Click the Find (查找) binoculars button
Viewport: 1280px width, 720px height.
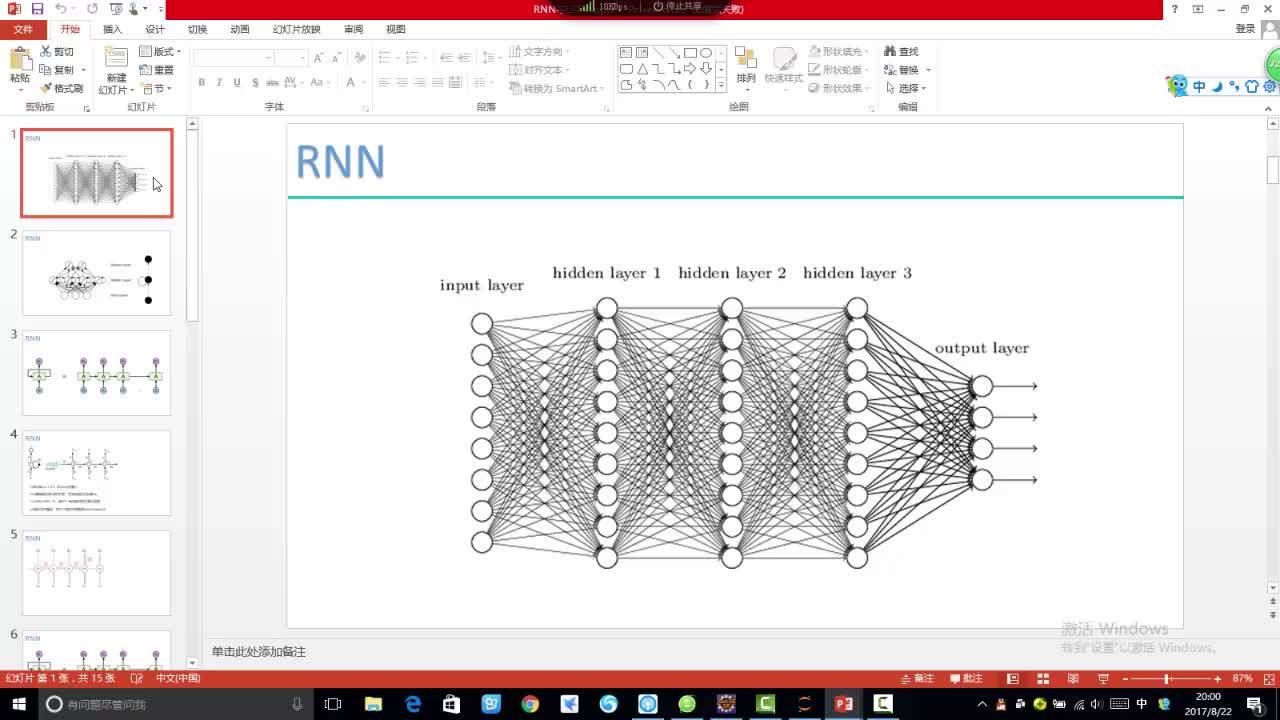pos(901,52)
